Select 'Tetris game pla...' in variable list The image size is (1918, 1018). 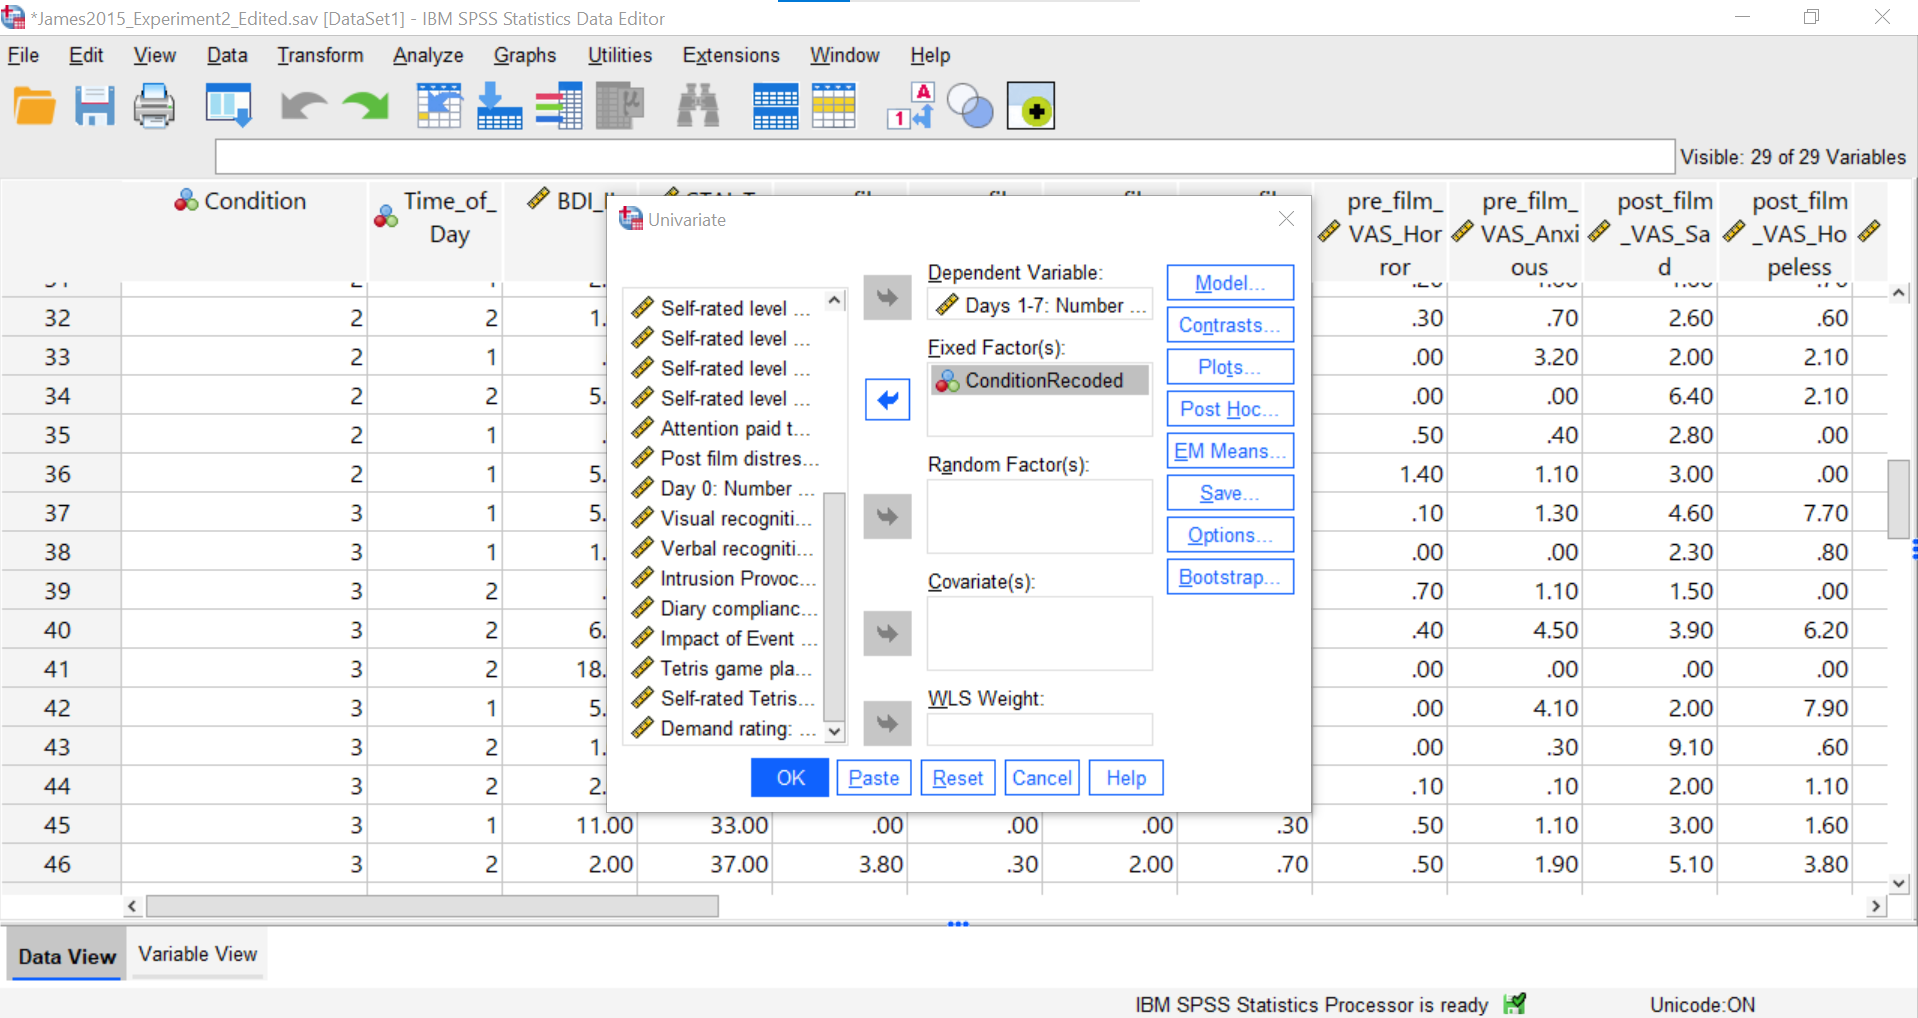click(x=725, y=668)
